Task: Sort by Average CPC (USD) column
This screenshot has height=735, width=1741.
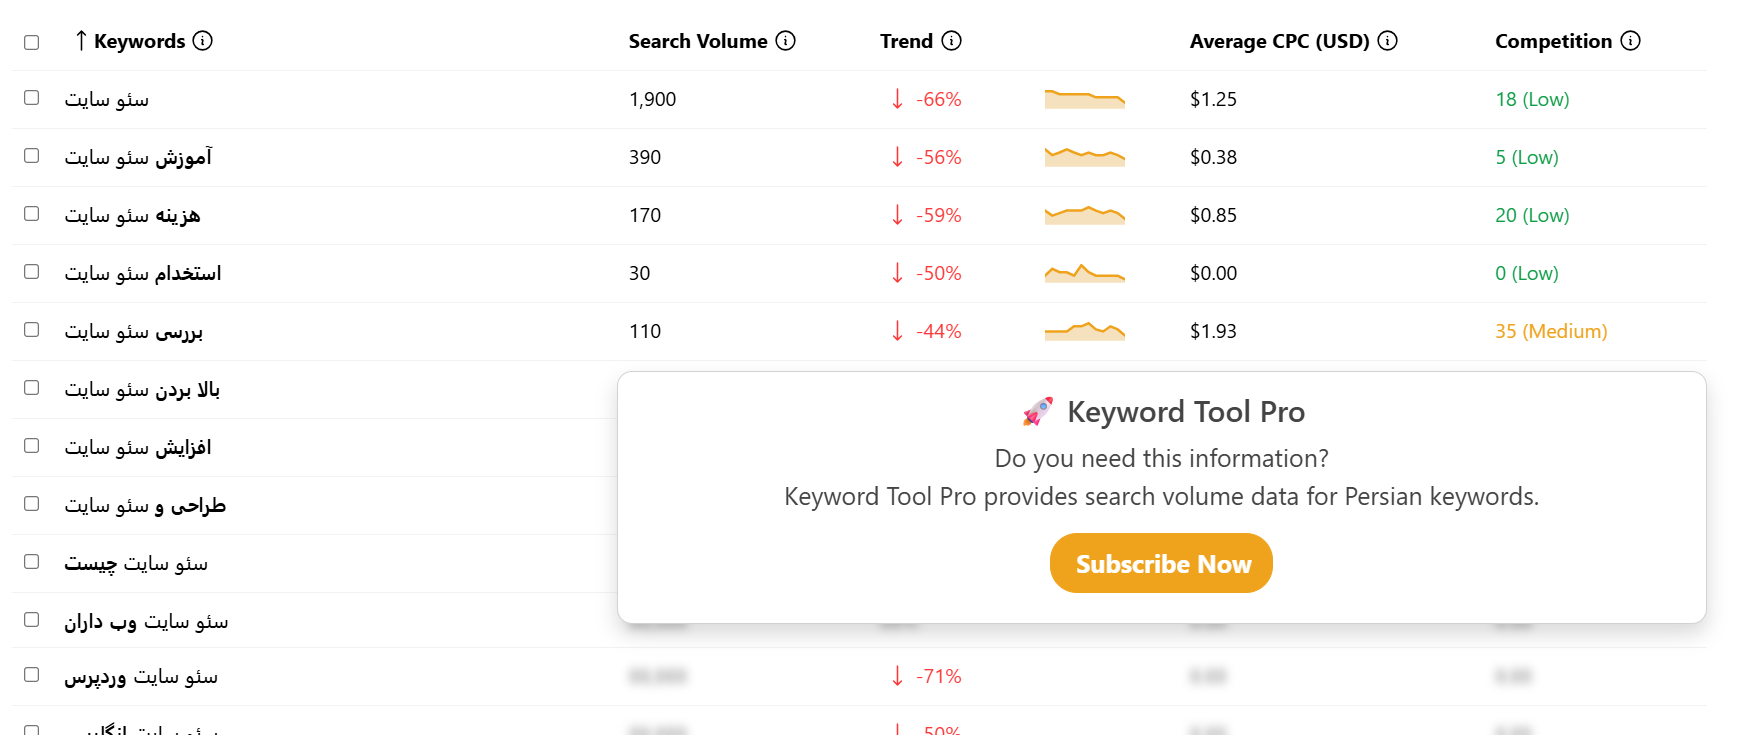Action: [x=1279, y=41]
